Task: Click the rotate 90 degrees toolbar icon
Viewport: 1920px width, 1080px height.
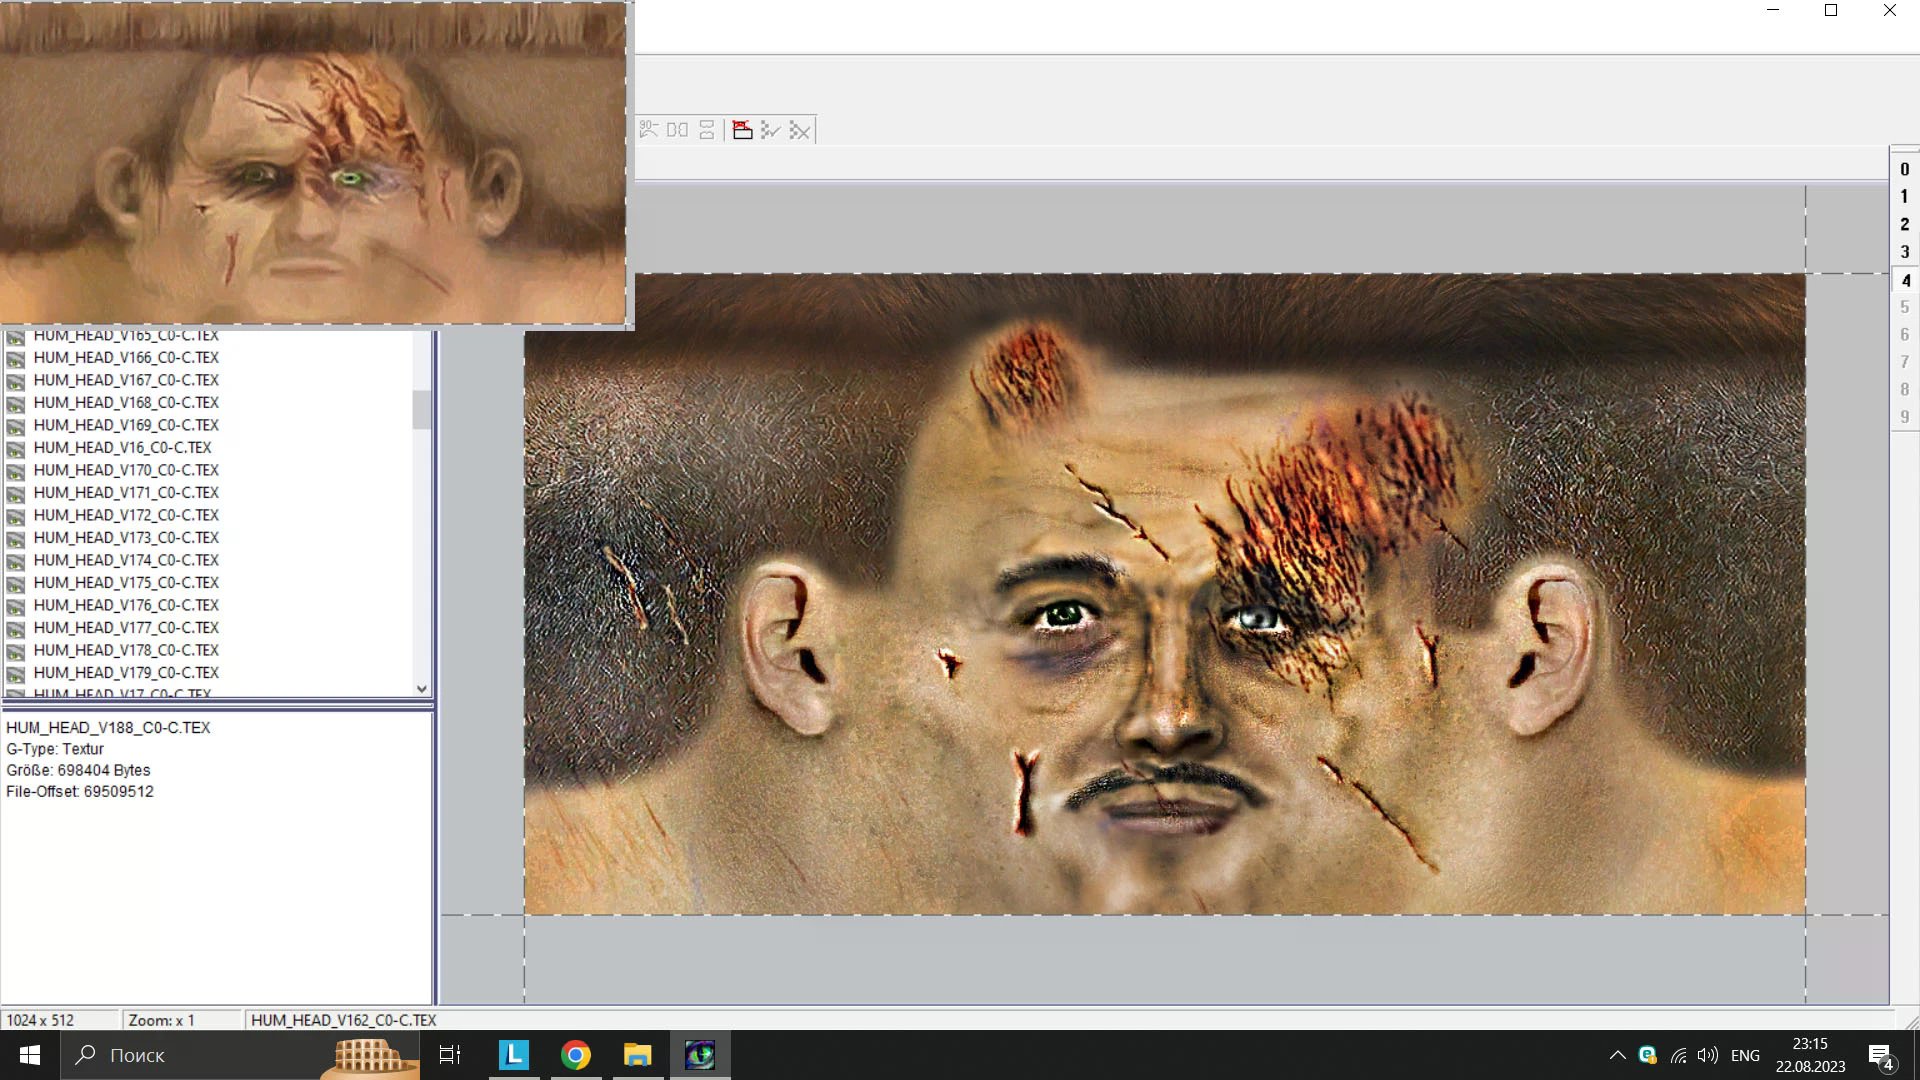Action: (649, 130)
